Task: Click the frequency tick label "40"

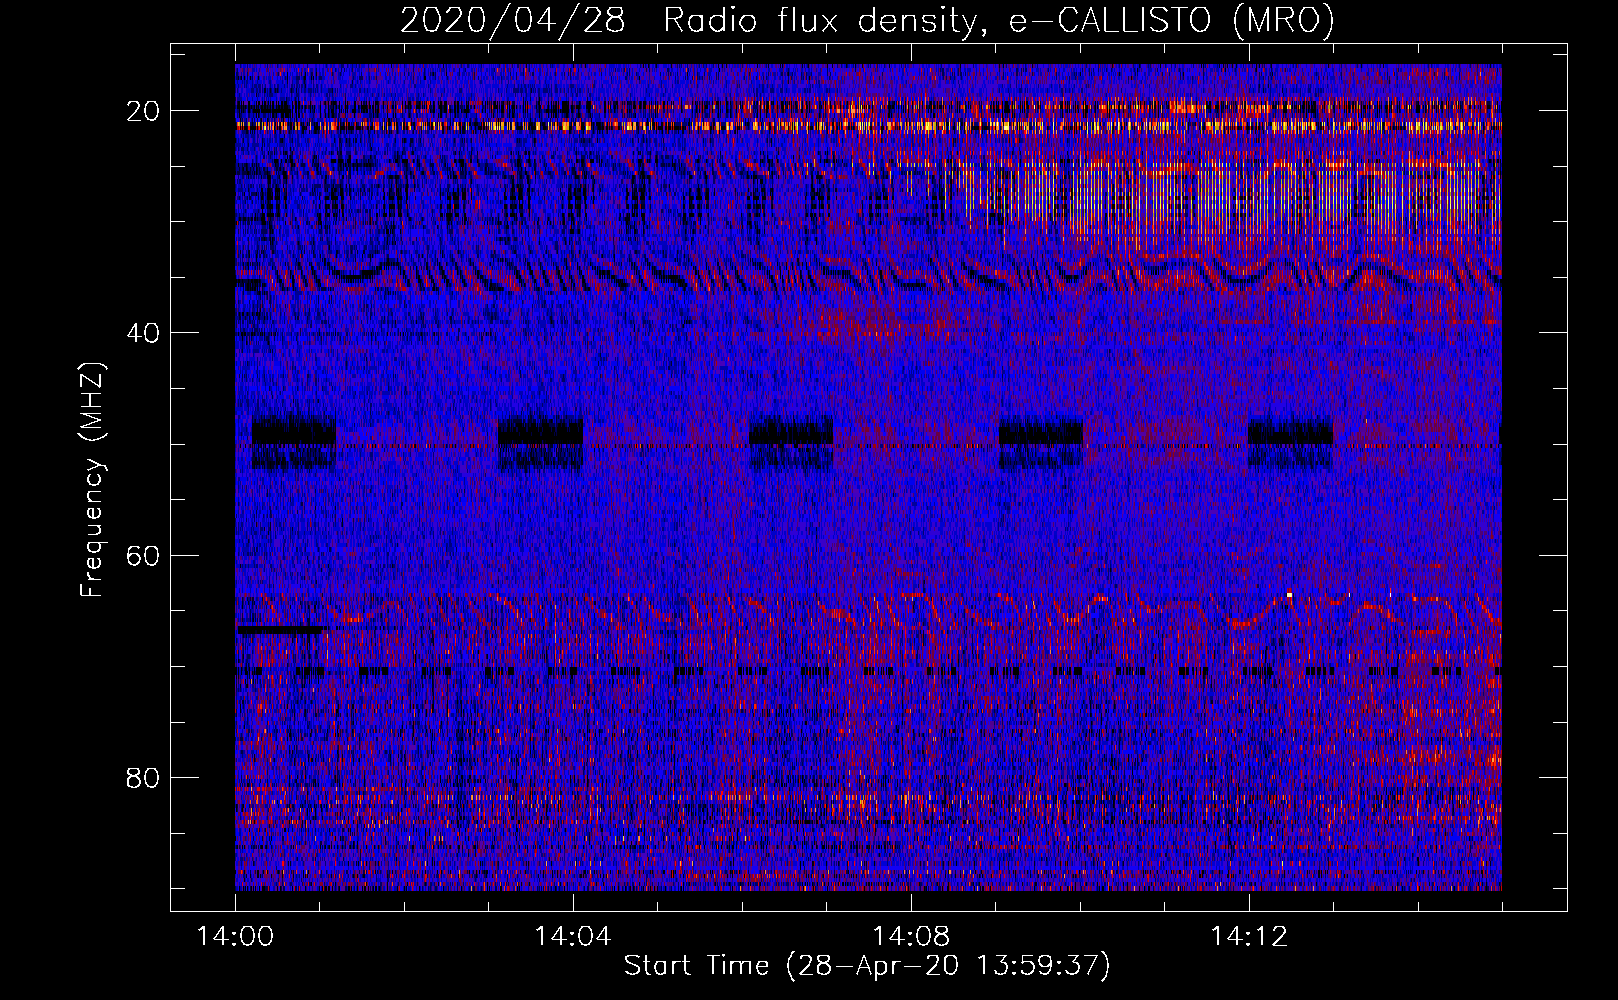Action: click(143, 333)
